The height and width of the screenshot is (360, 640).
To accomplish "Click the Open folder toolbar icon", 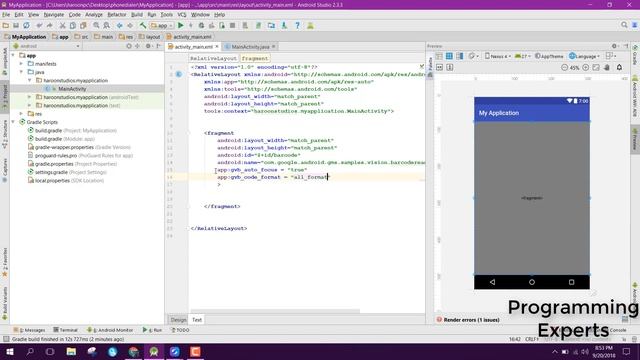I will 6,25.
